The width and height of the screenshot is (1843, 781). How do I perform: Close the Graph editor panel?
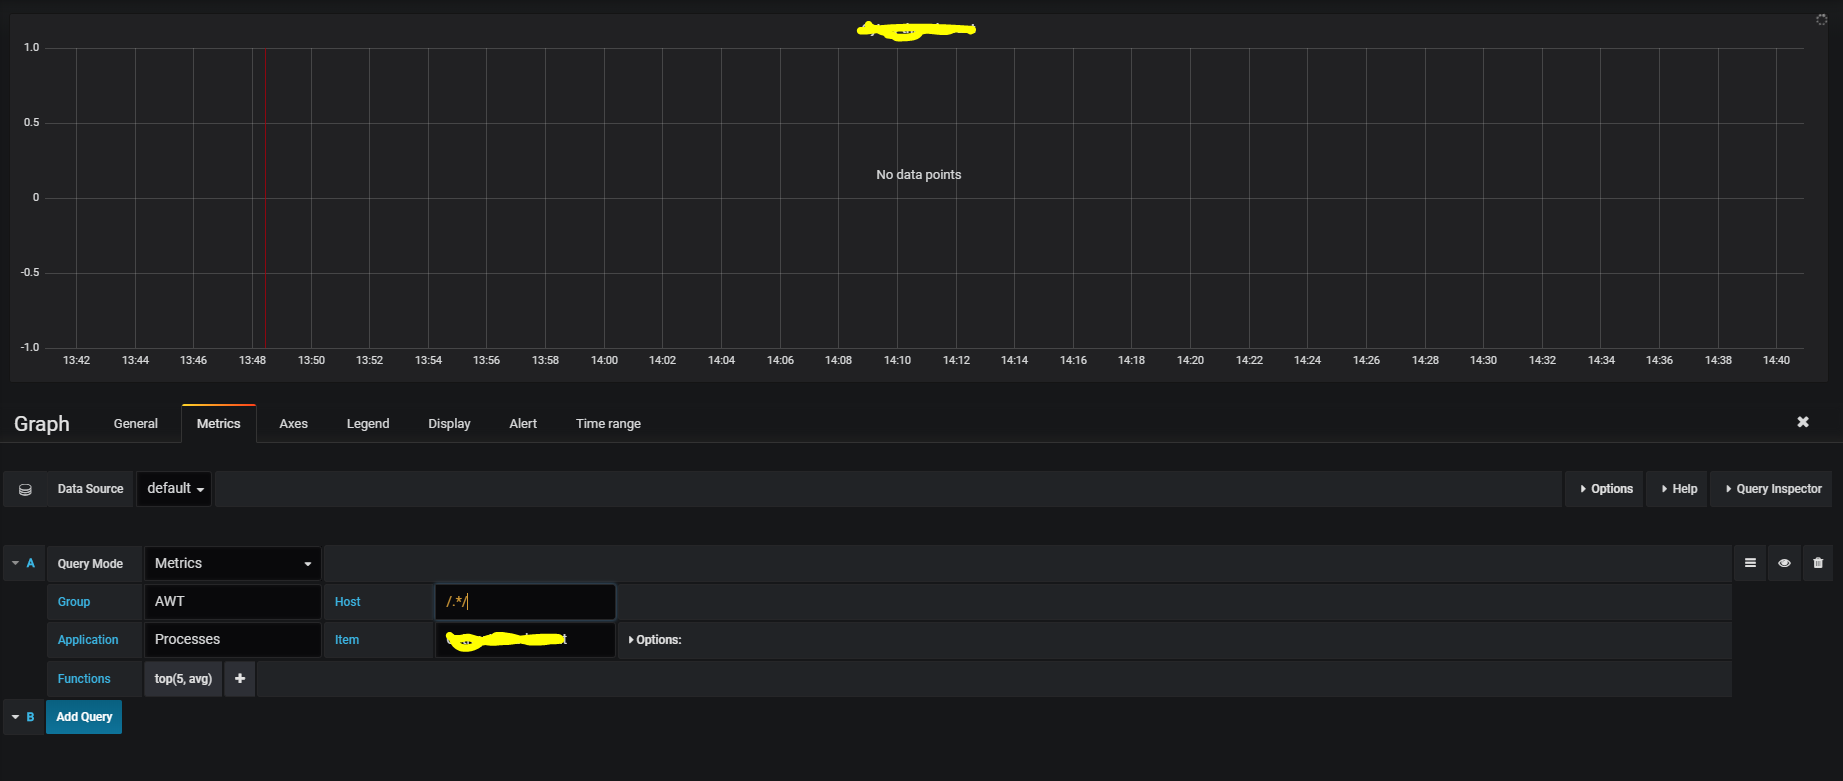1803,422
